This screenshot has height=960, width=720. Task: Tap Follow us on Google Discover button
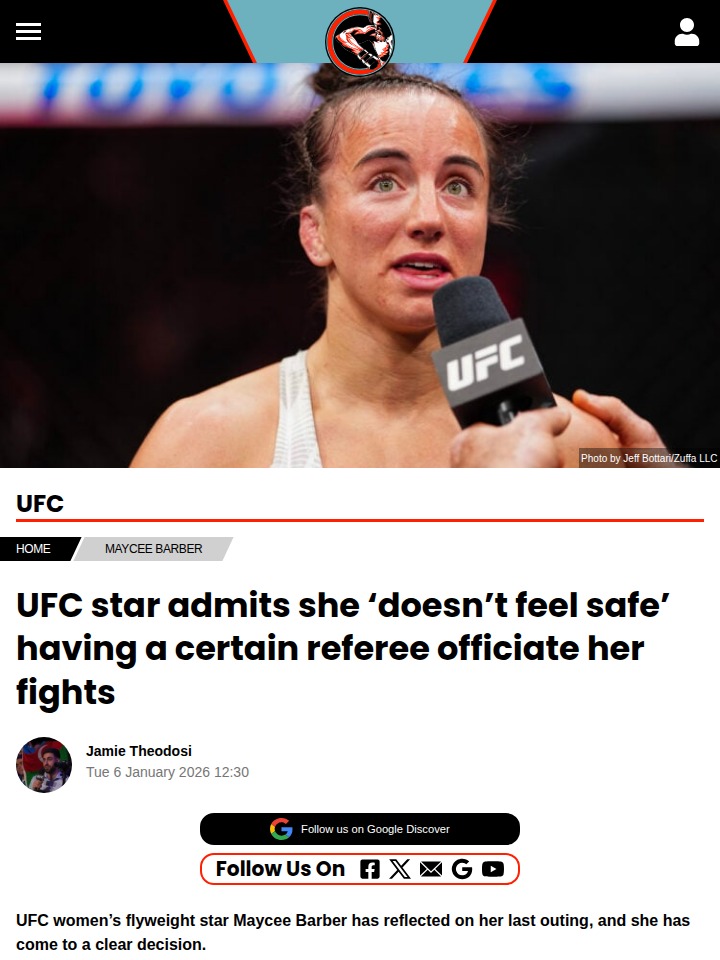coord(360,829)
